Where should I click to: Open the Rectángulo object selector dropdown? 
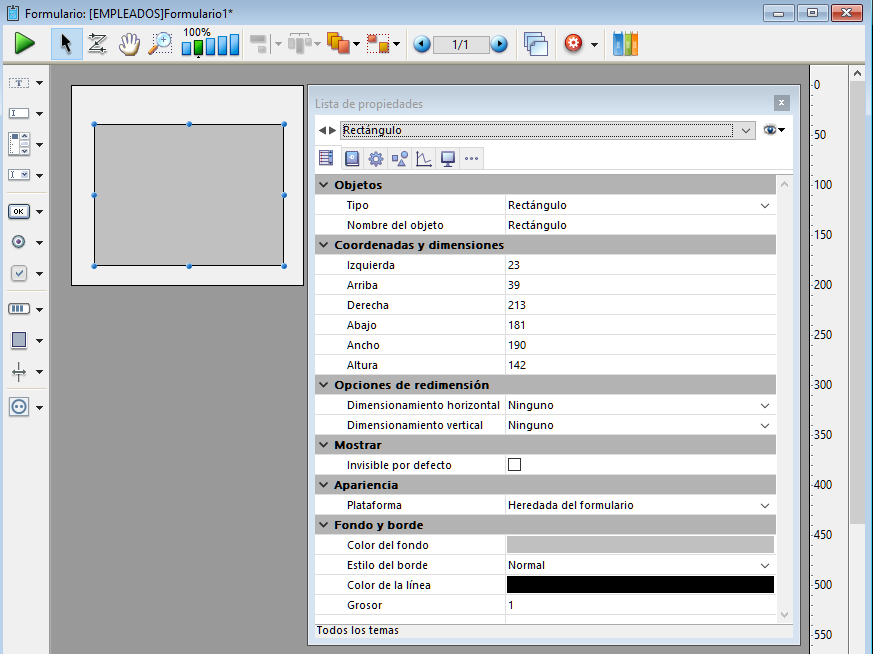(x=747, y=130)
